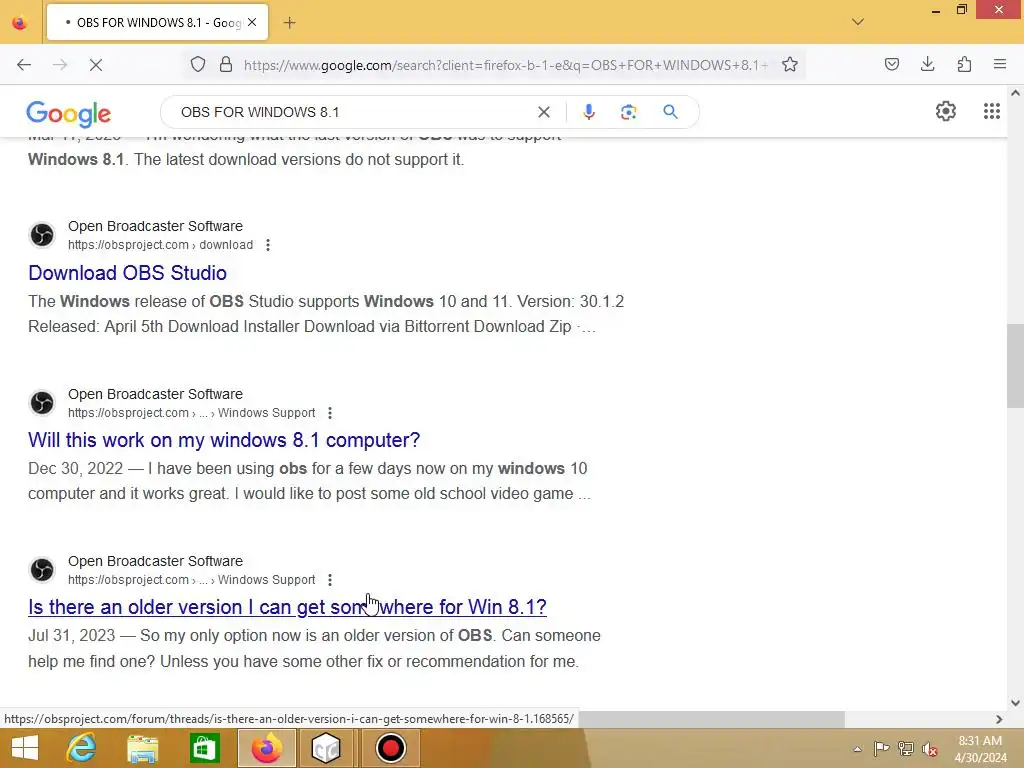Open the cube-shaped app on taskbar
Screen dimensions: 1024x768
click(326, 748)
